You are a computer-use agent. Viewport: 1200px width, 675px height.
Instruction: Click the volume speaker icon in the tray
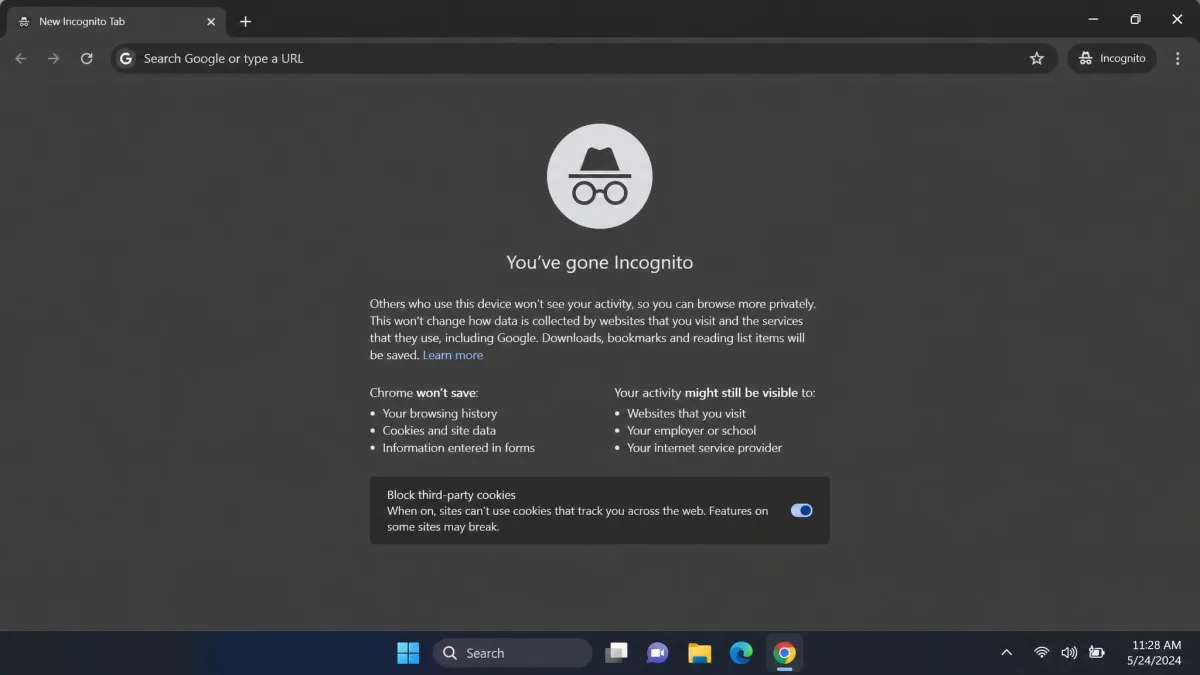click(x=1069, y=653)
